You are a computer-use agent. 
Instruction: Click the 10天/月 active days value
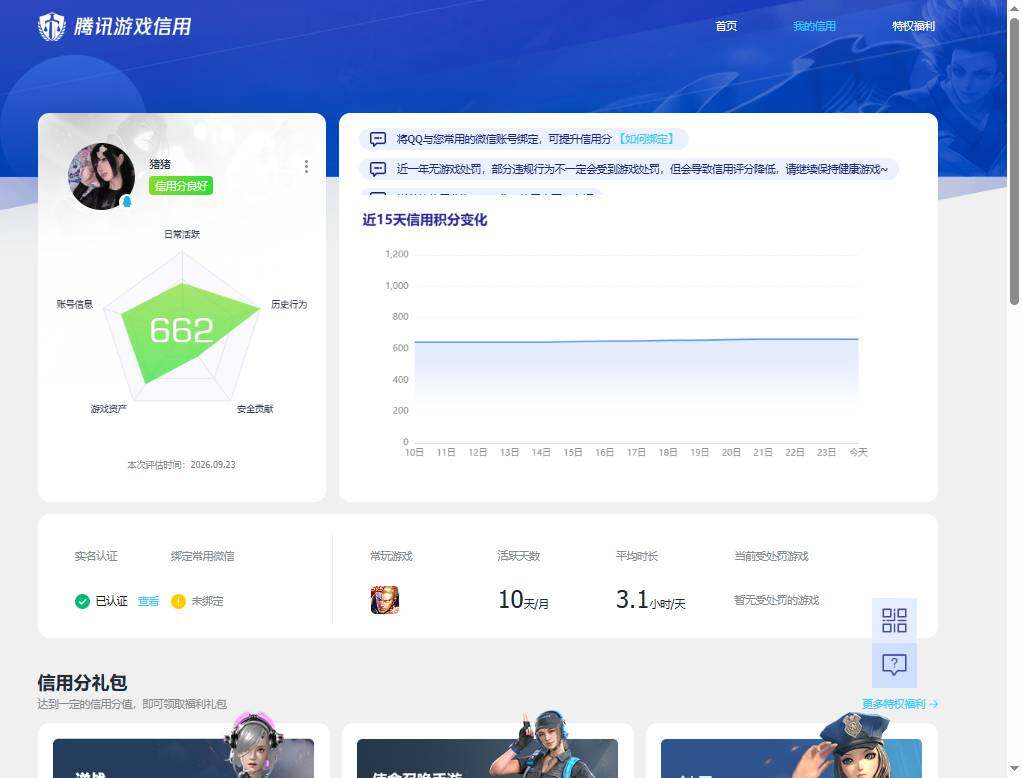coord(523,600)
